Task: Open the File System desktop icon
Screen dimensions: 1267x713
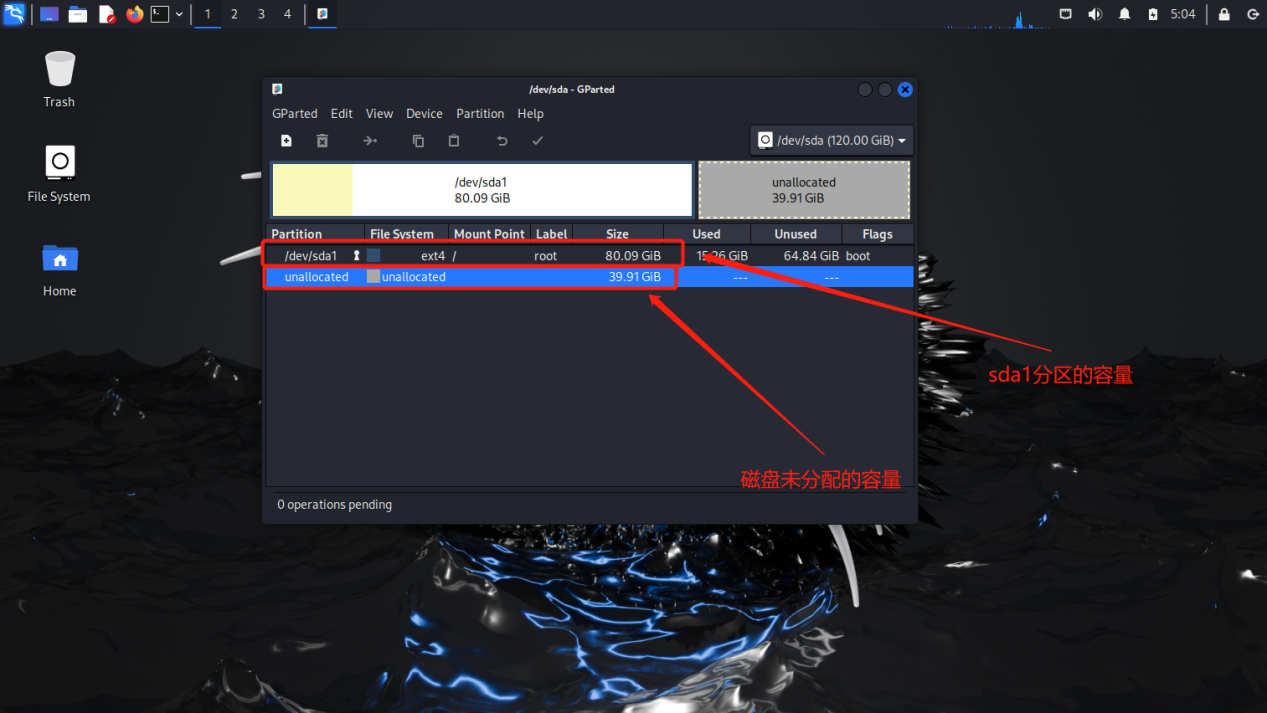Action: (x=59, y=174)
